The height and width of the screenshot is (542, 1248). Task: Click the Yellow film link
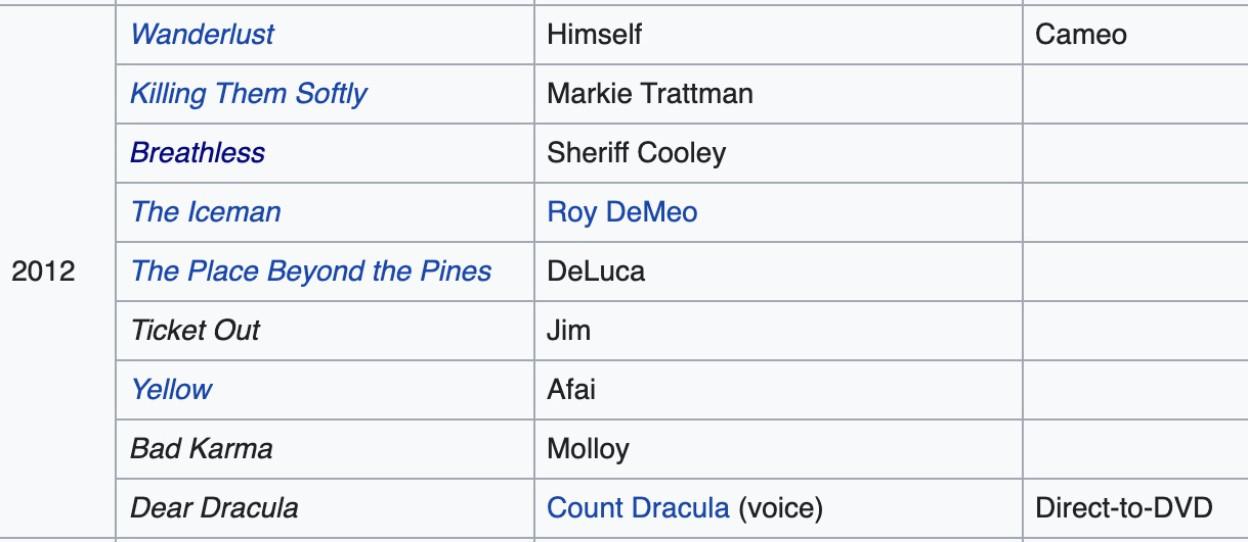click(x=171, y=389)
